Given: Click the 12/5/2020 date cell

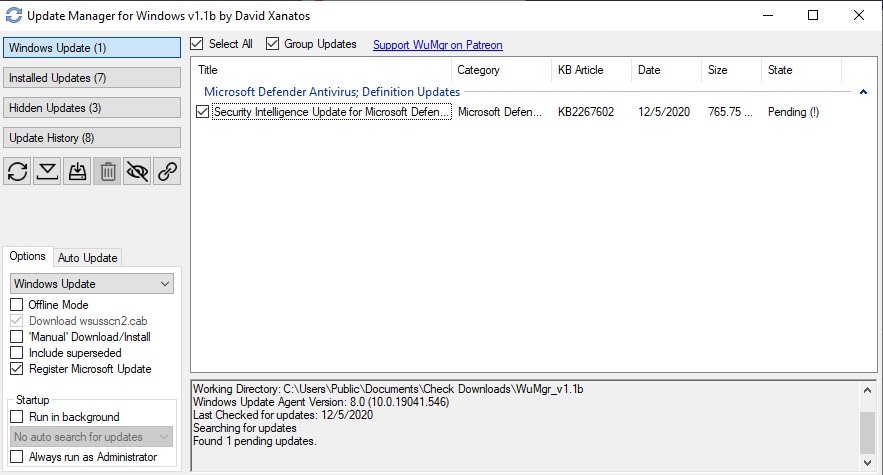Looking at the screenshot, I should (x=664, y=112).
